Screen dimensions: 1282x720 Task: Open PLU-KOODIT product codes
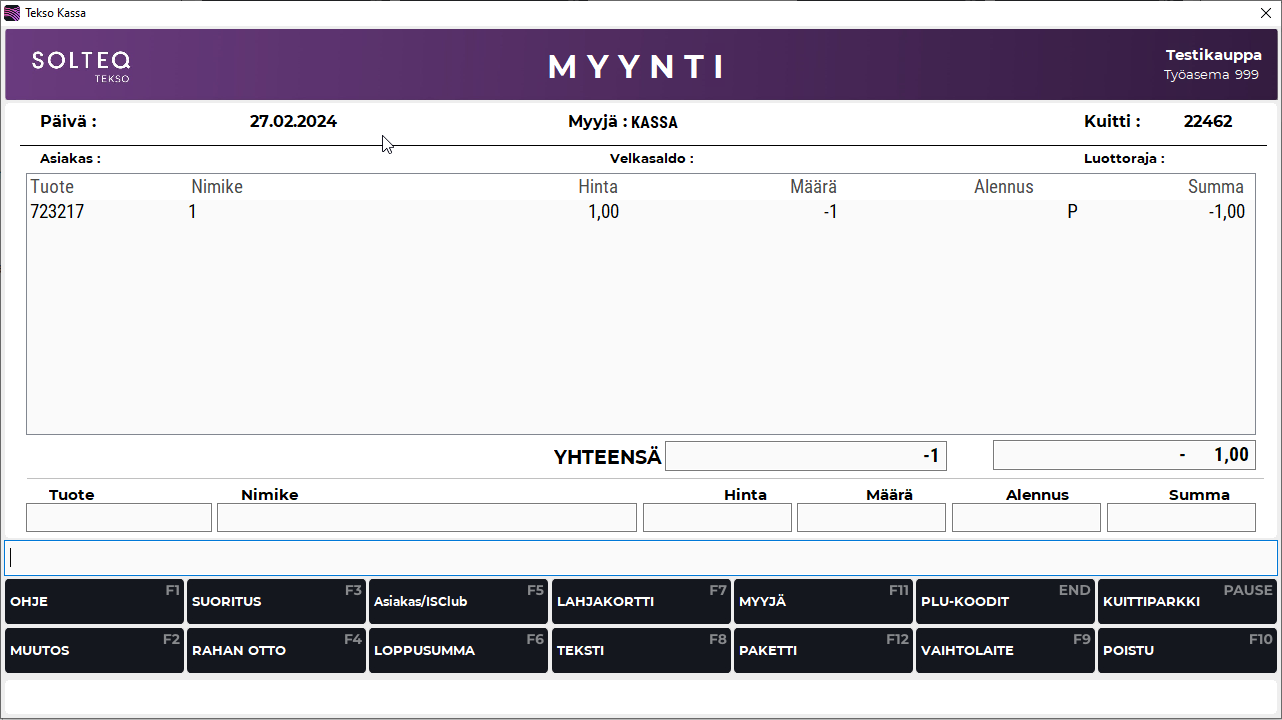(x=1004, y=602)
